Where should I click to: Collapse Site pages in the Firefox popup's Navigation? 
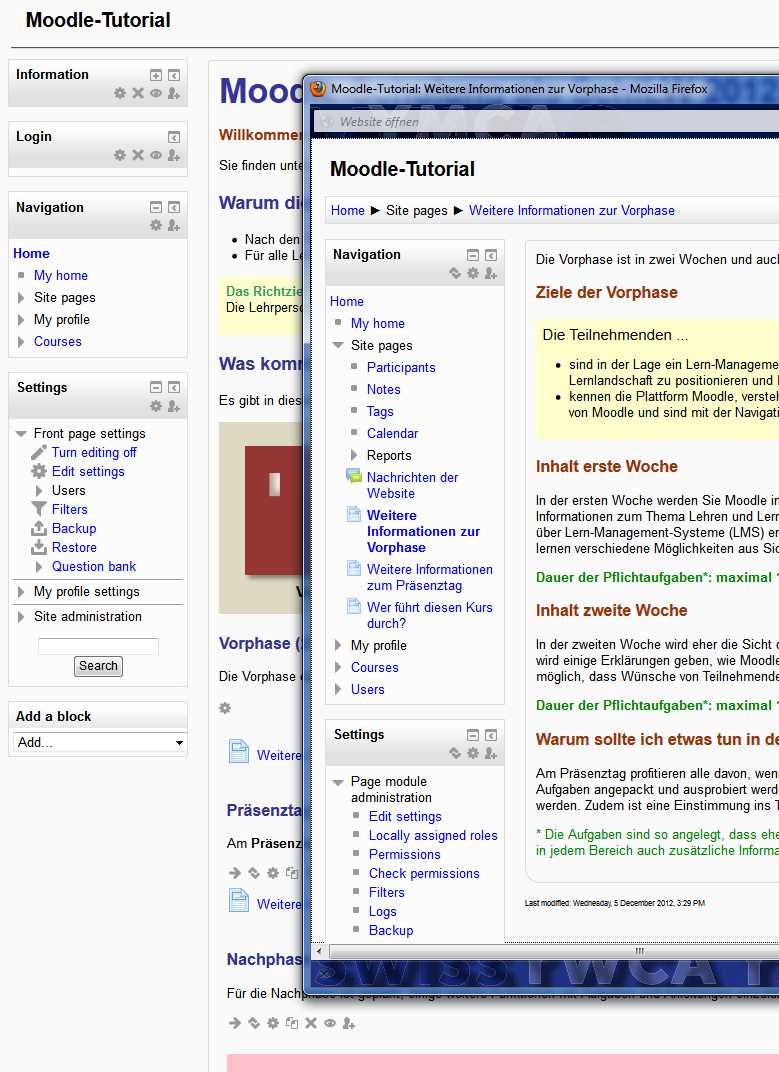[x=338, y=345]
